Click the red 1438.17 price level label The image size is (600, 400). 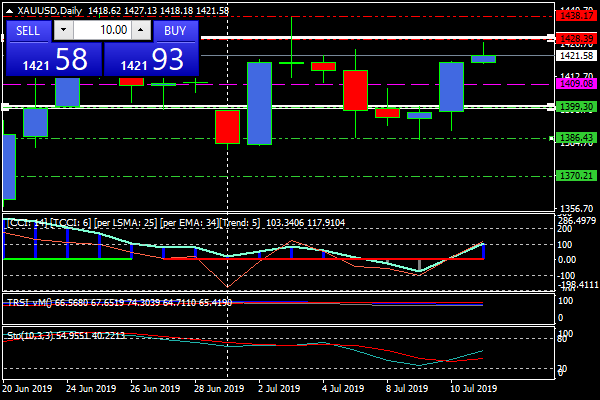[x=577, y=16]
